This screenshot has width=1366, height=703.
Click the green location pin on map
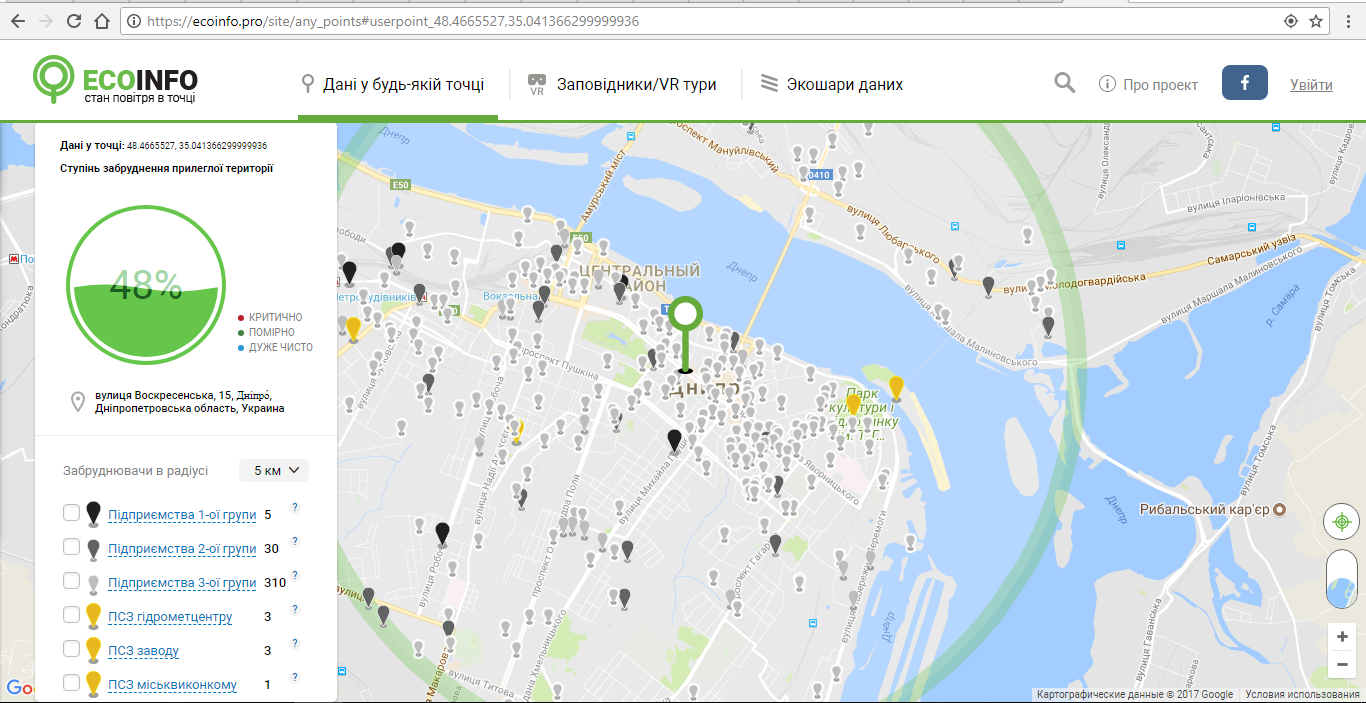[x=685, y=318]
